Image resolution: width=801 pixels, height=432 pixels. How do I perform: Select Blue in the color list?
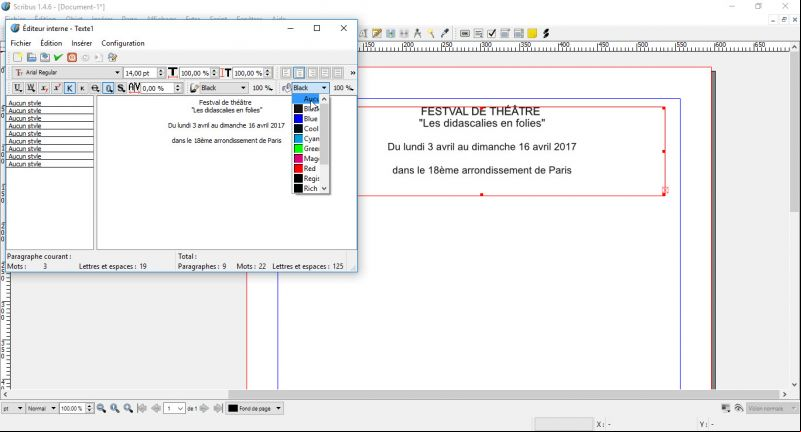[306, 118]
